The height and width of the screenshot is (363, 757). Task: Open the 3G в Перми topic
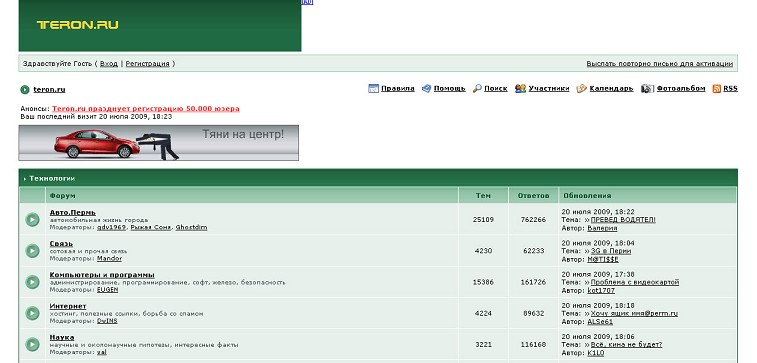(611, 251)
